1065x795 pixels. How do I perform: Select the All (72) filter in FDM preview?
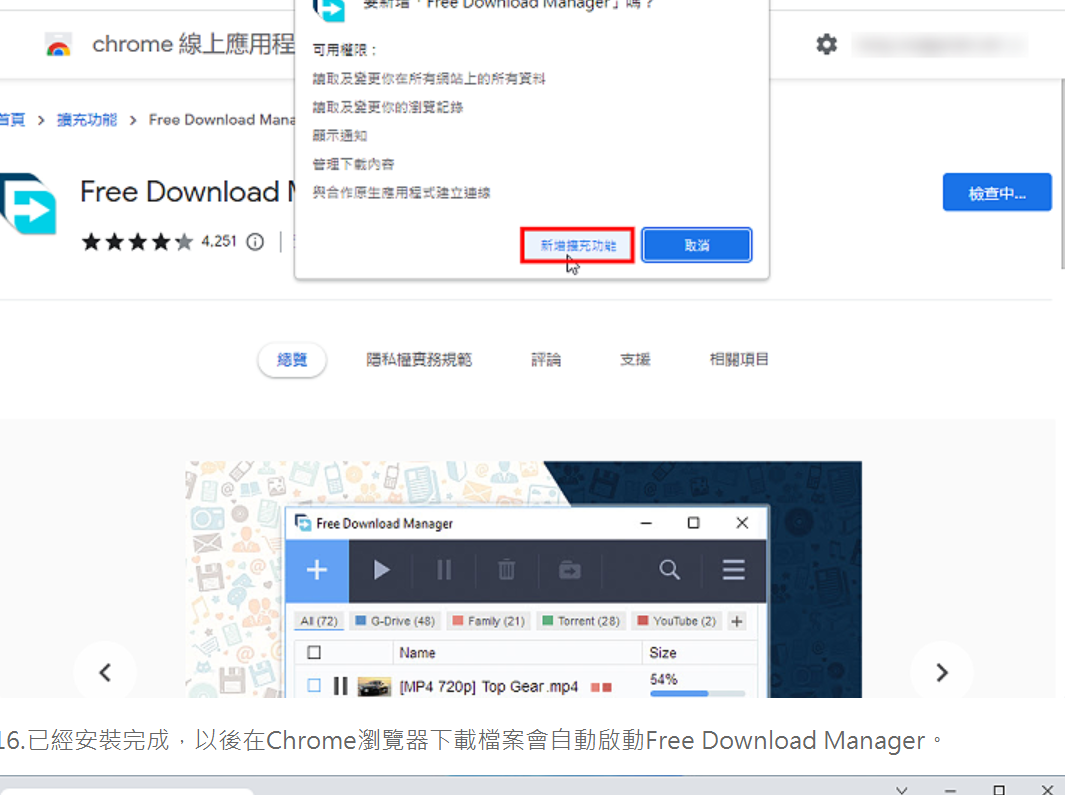[x=319, y=621]
